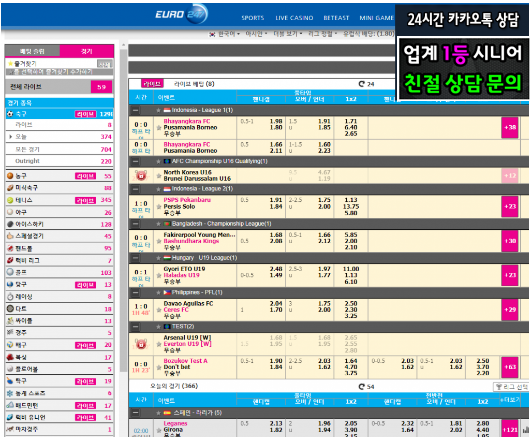Collapse the AFC Championship U16 Qualifying section
531x437 pixels.
coord(135,161)
